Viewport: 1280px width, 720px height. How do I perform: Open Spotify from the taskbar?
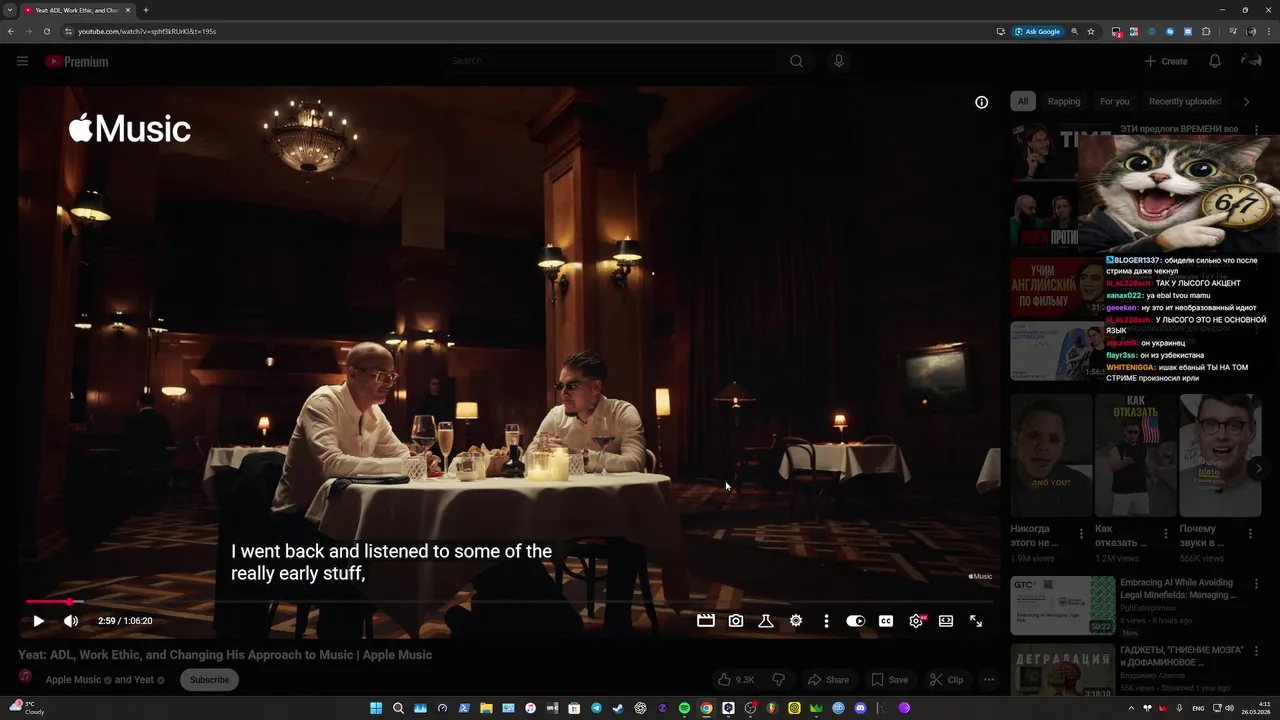684,708
